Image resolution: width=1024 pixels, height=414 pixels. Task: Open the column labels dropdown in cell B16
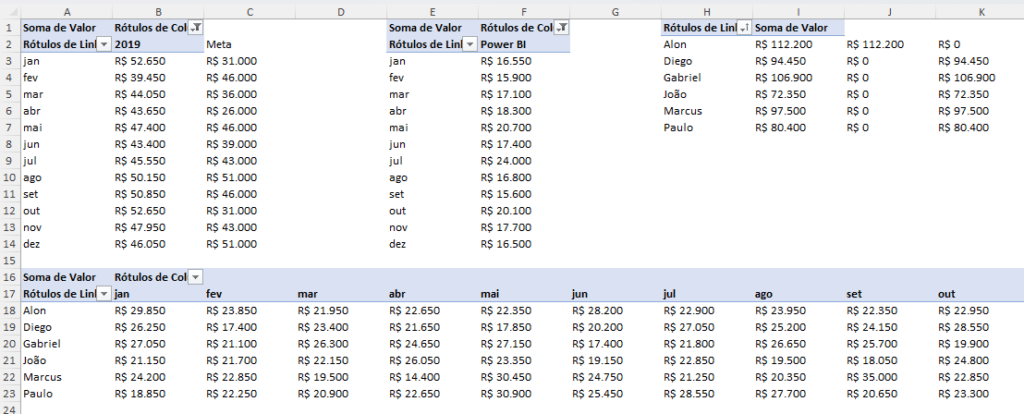coord(195,277)
